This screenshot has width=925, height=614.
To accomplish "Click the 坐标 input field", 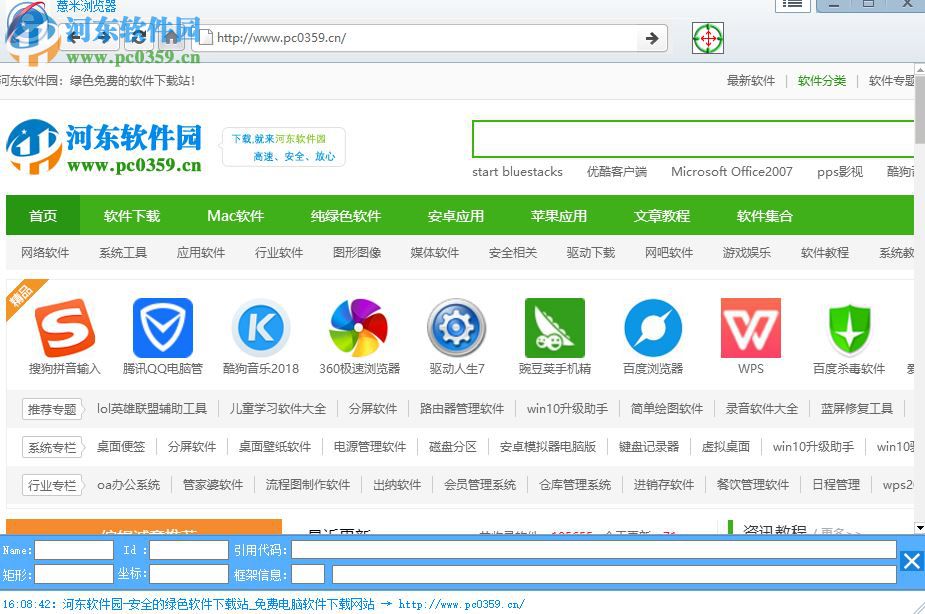I will coord(189,574).
